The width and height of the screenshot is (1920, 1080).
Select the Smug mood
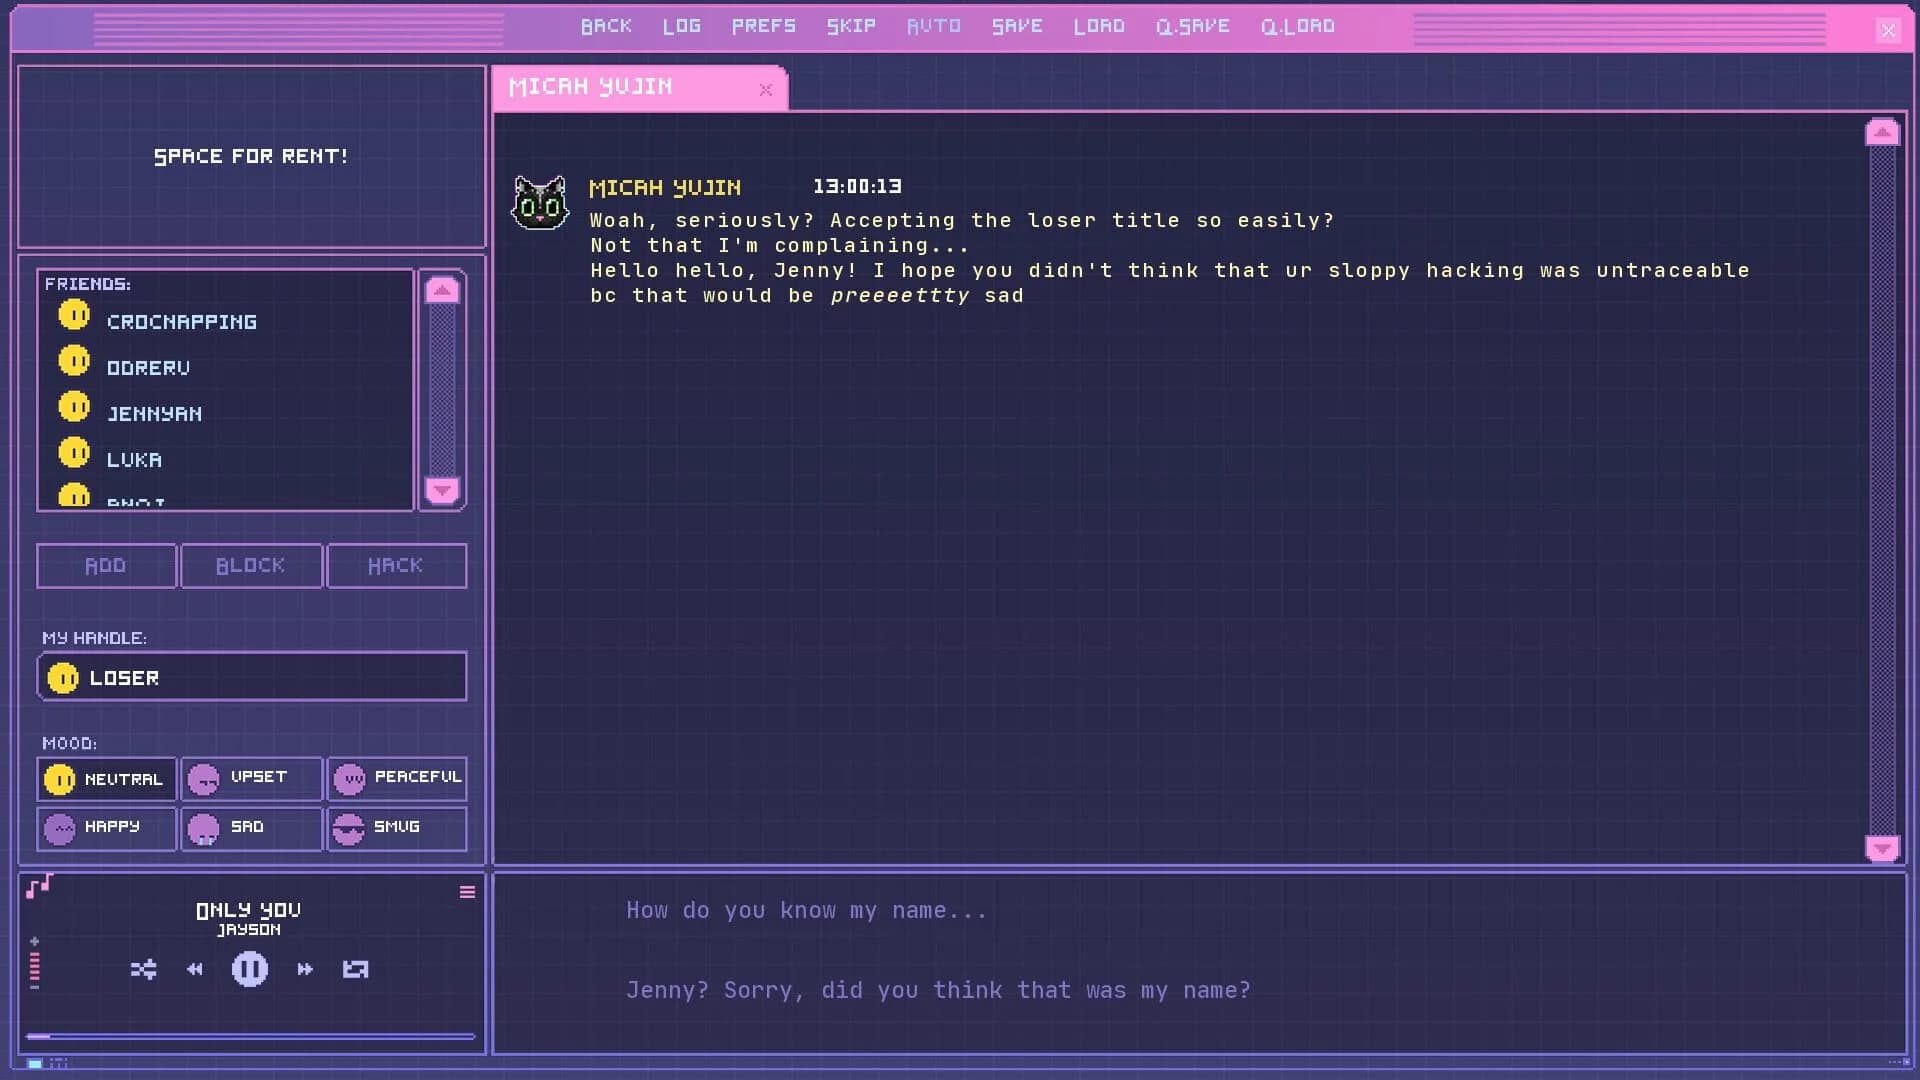(x=397, y=828)
